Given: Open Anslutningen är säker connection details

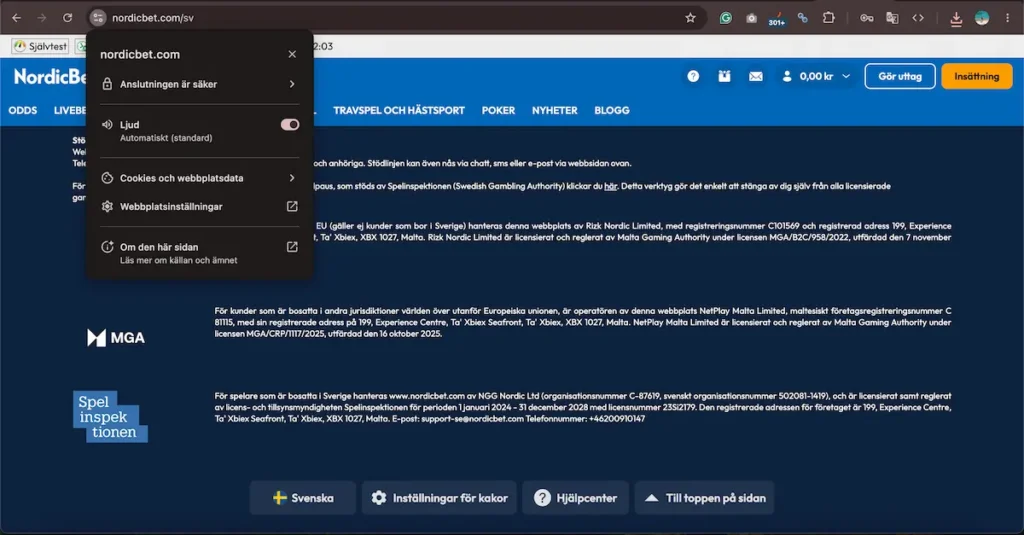Looking at the screenshot, I should click(x=199, y=84).
